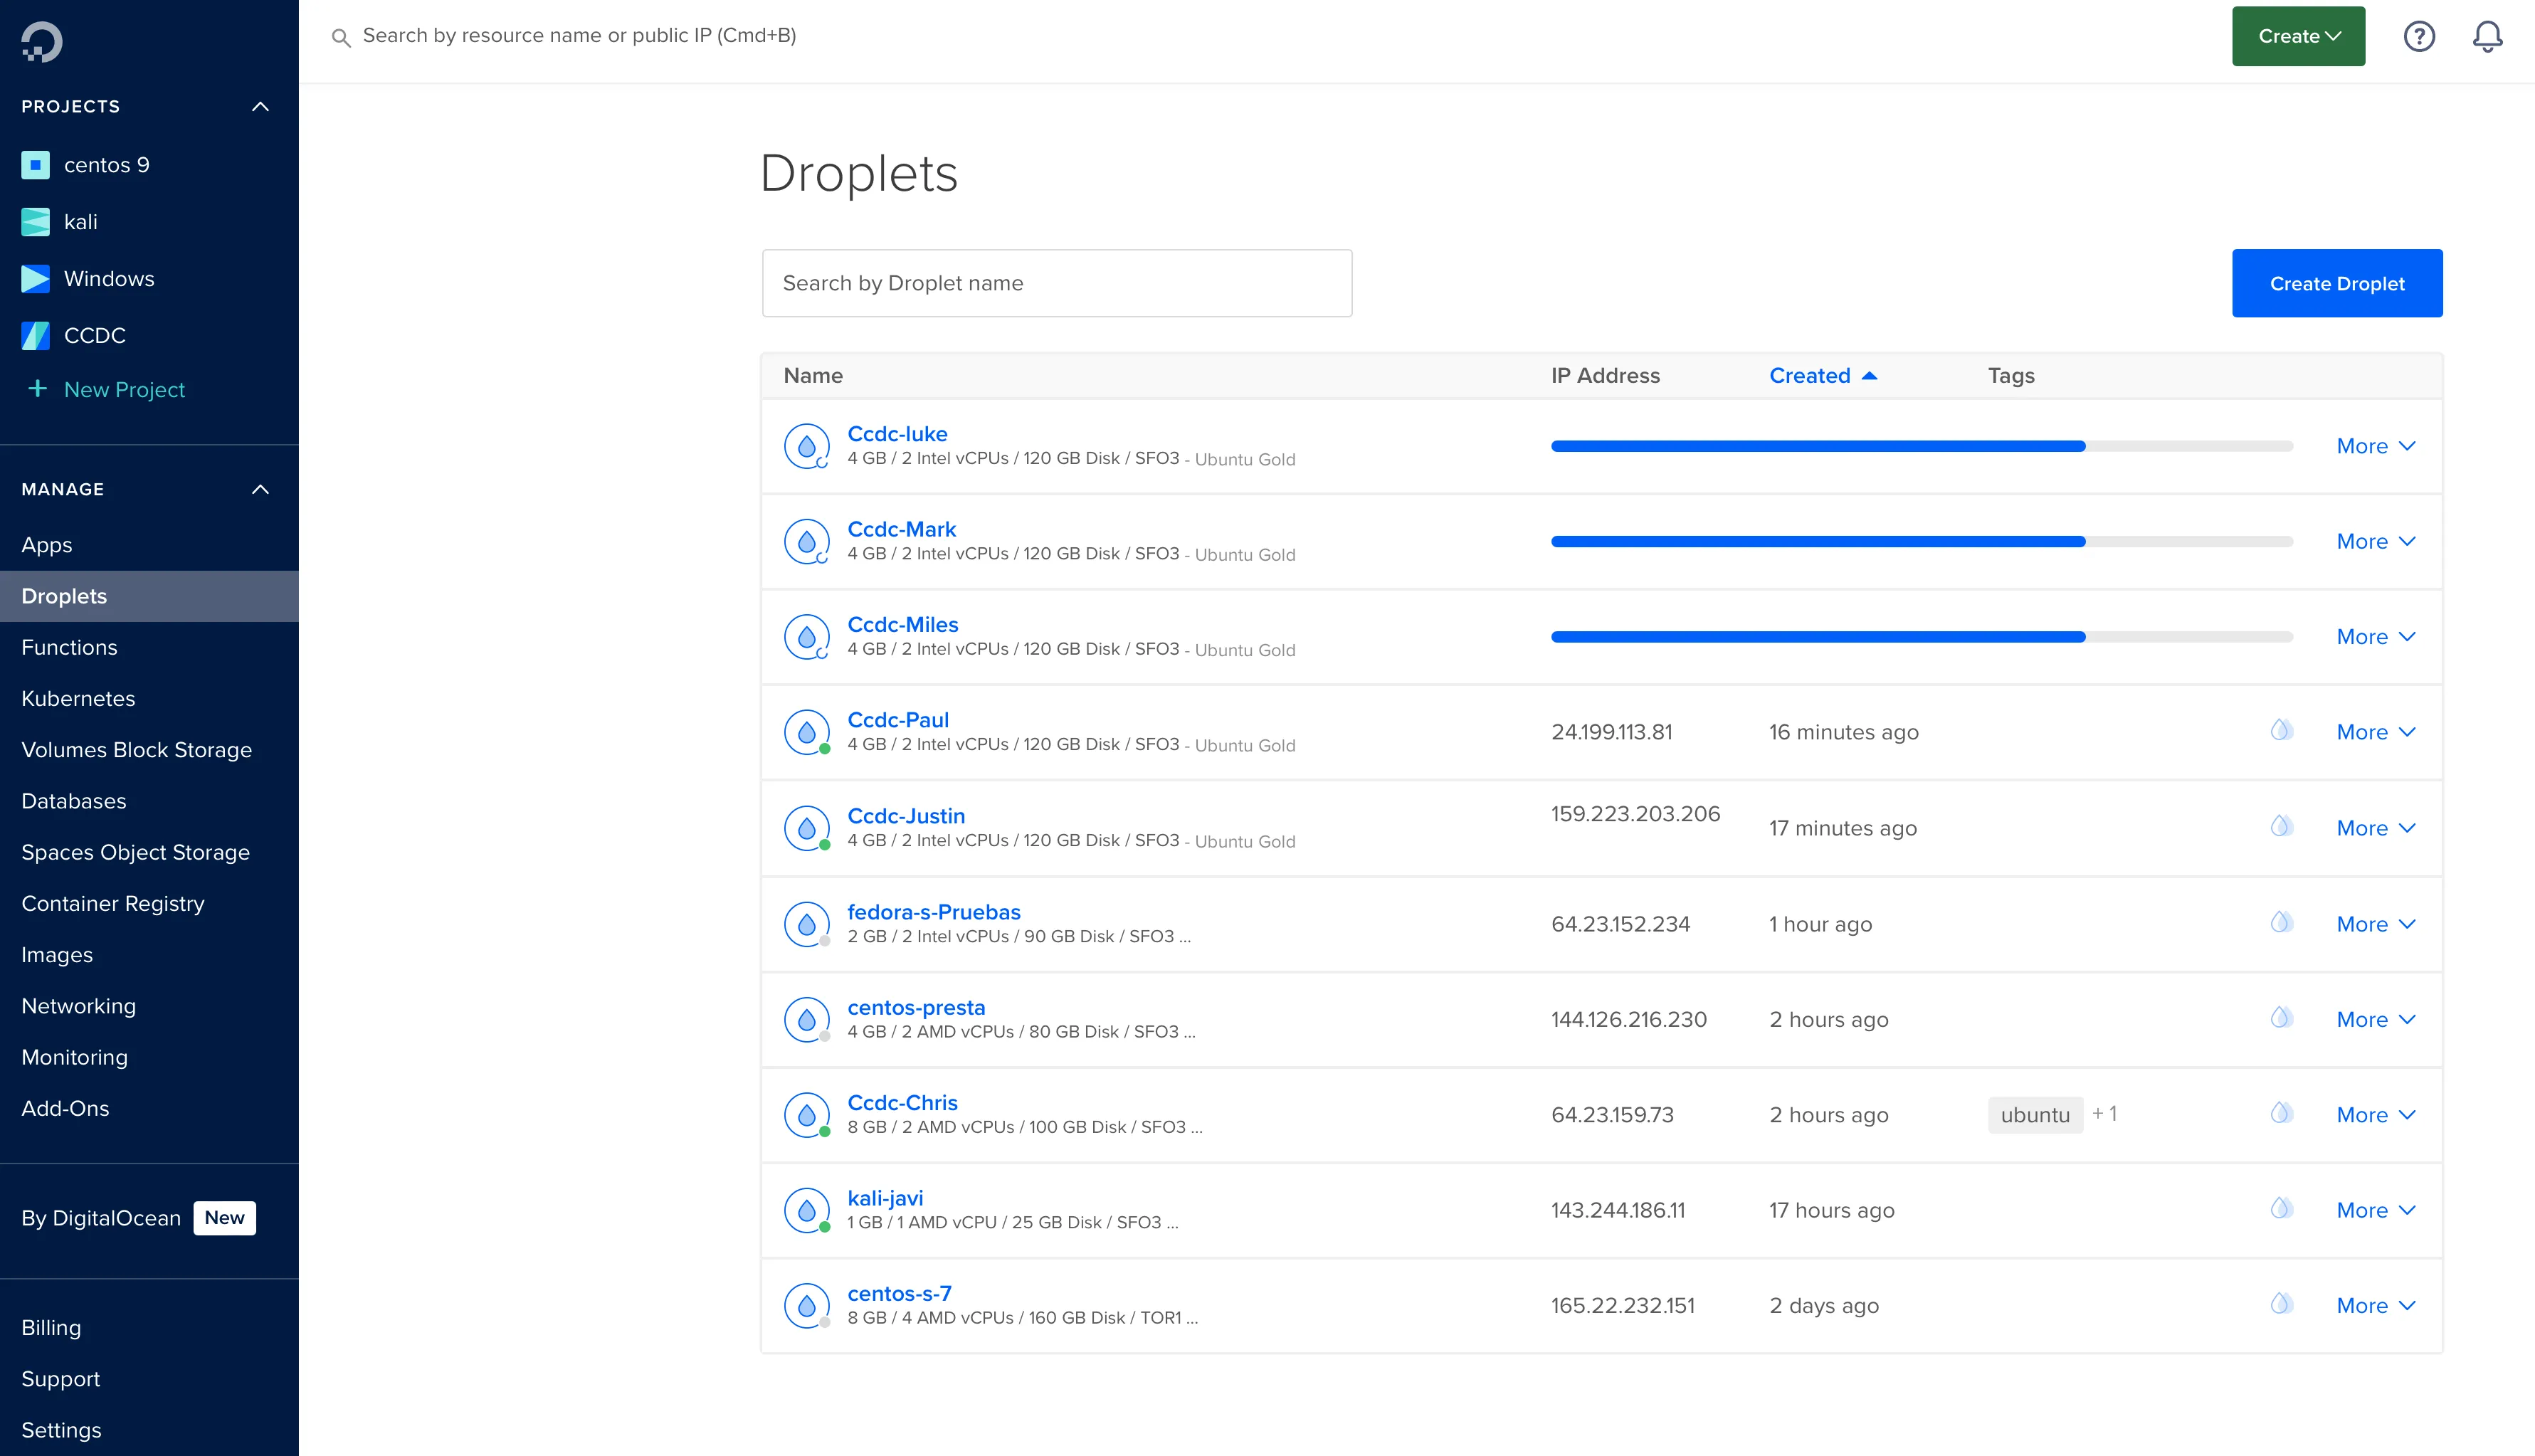
Task: Open Kubernetes in the sidebar
Action: click(x=78, y=699)
